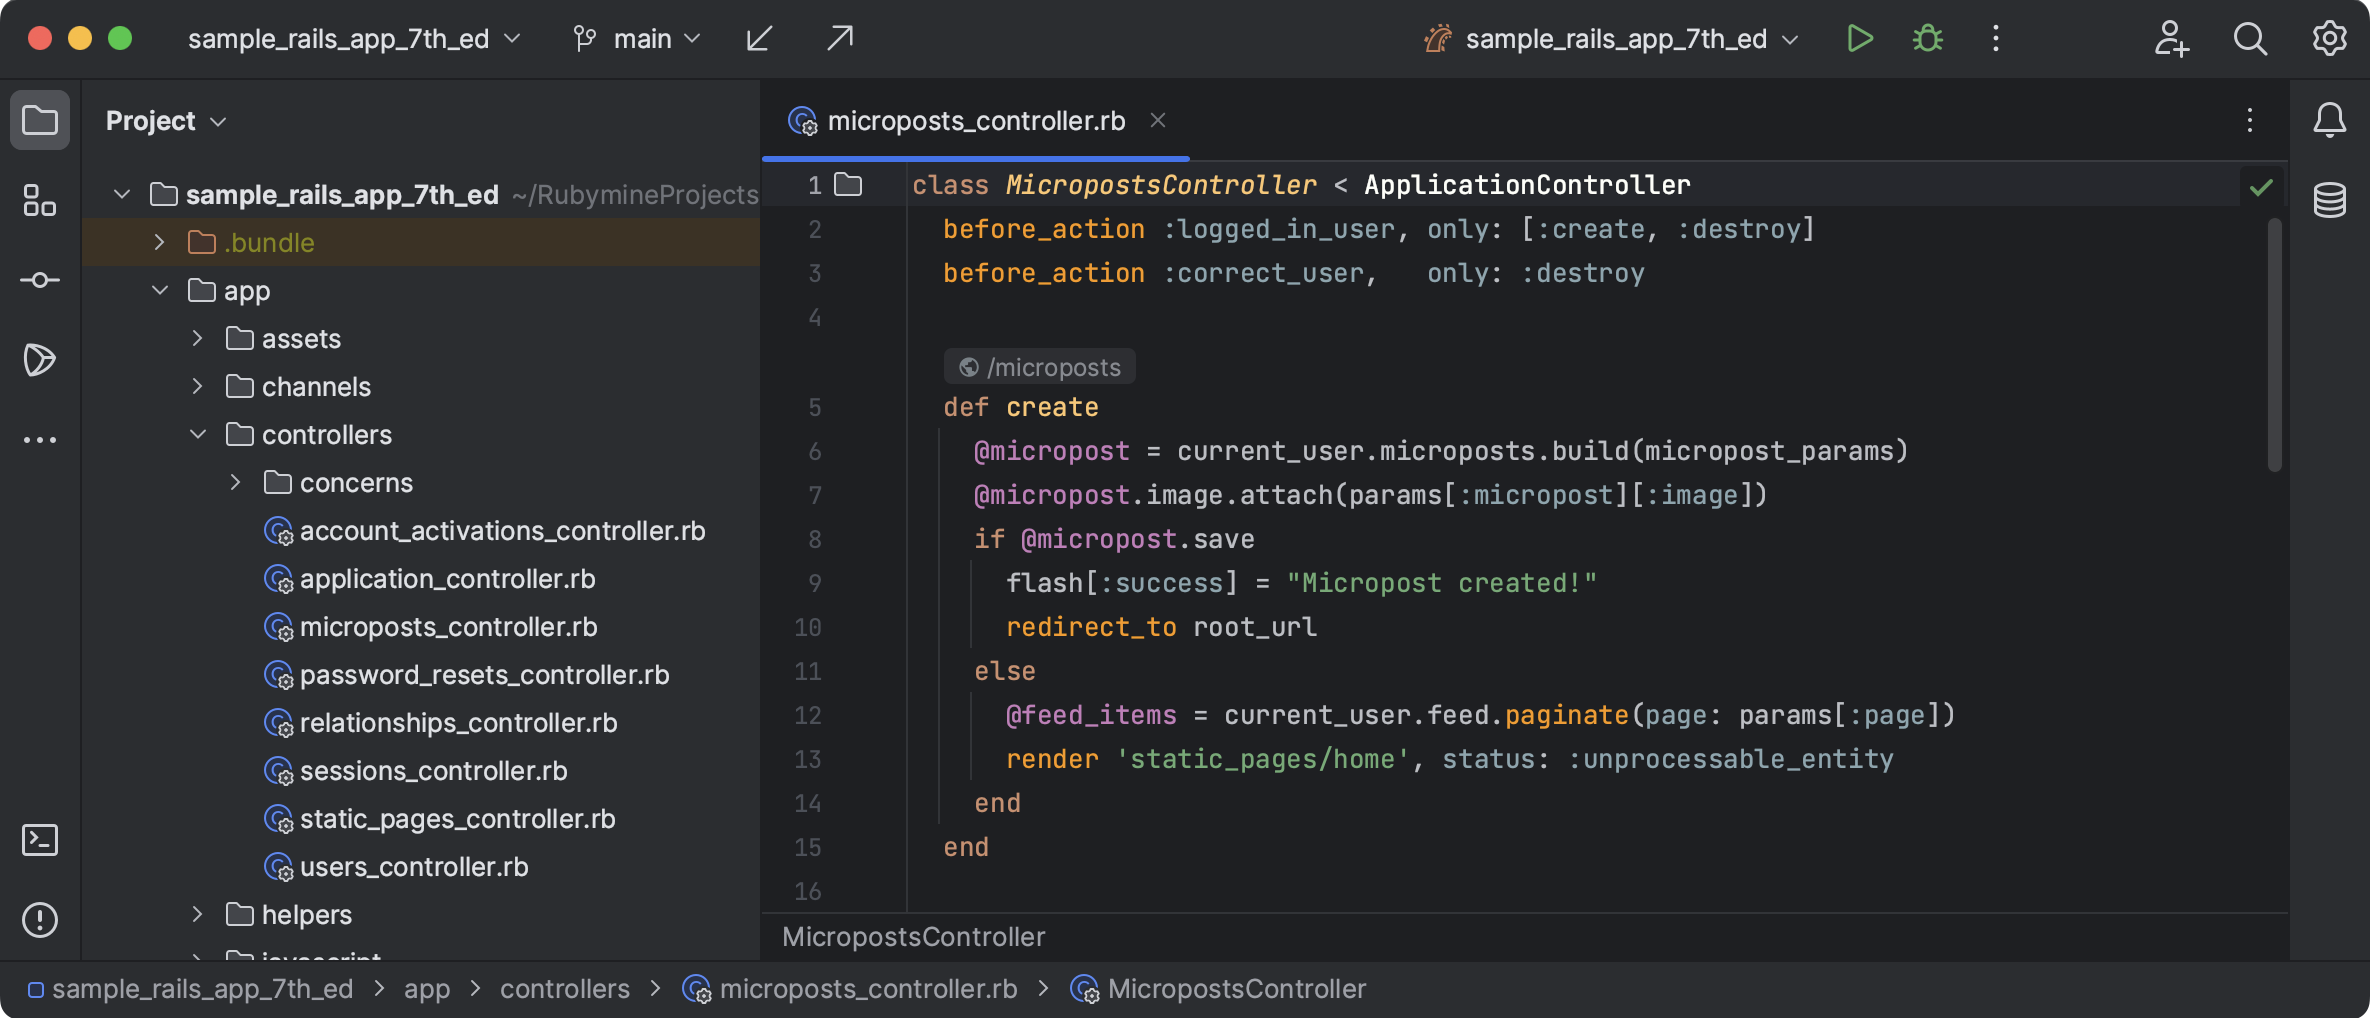Open the Database tool window icon
Viewport: 2370px width, 1018px height.
point(2330,200)
